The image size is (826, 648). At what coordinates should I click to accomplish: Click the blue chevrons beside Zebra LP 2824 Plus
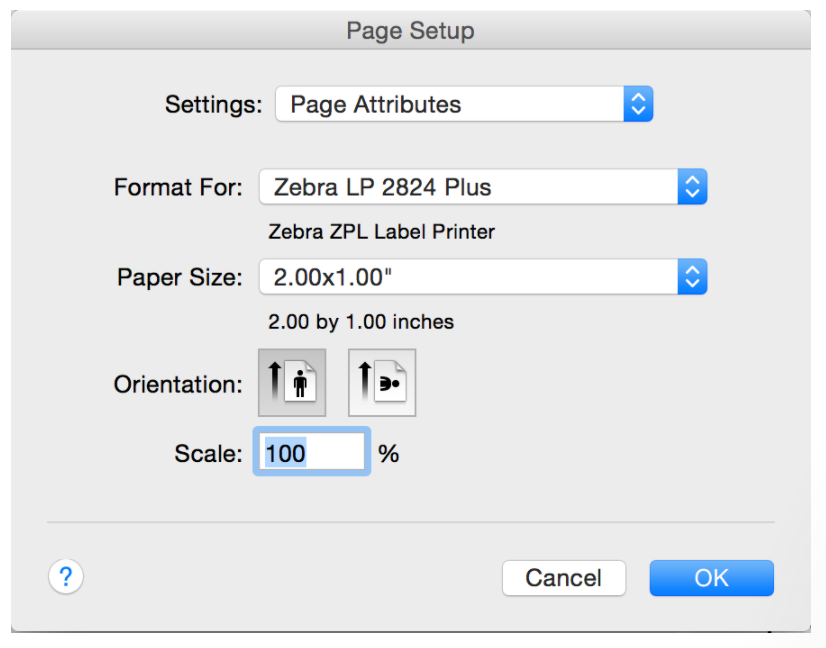point(692,186)
